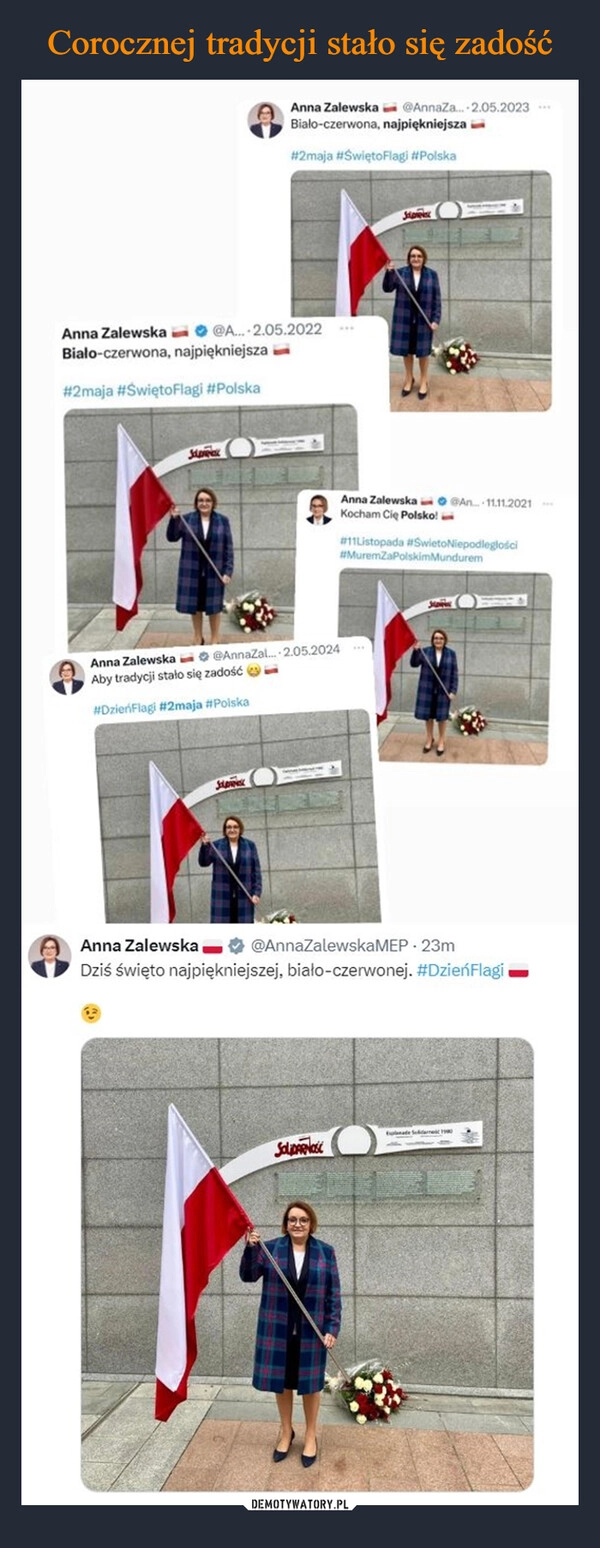Click the DEMOTYWATORY.PL watermark at the bottom
This screenshot has height=1548, width=600.
coord(299,1532)
